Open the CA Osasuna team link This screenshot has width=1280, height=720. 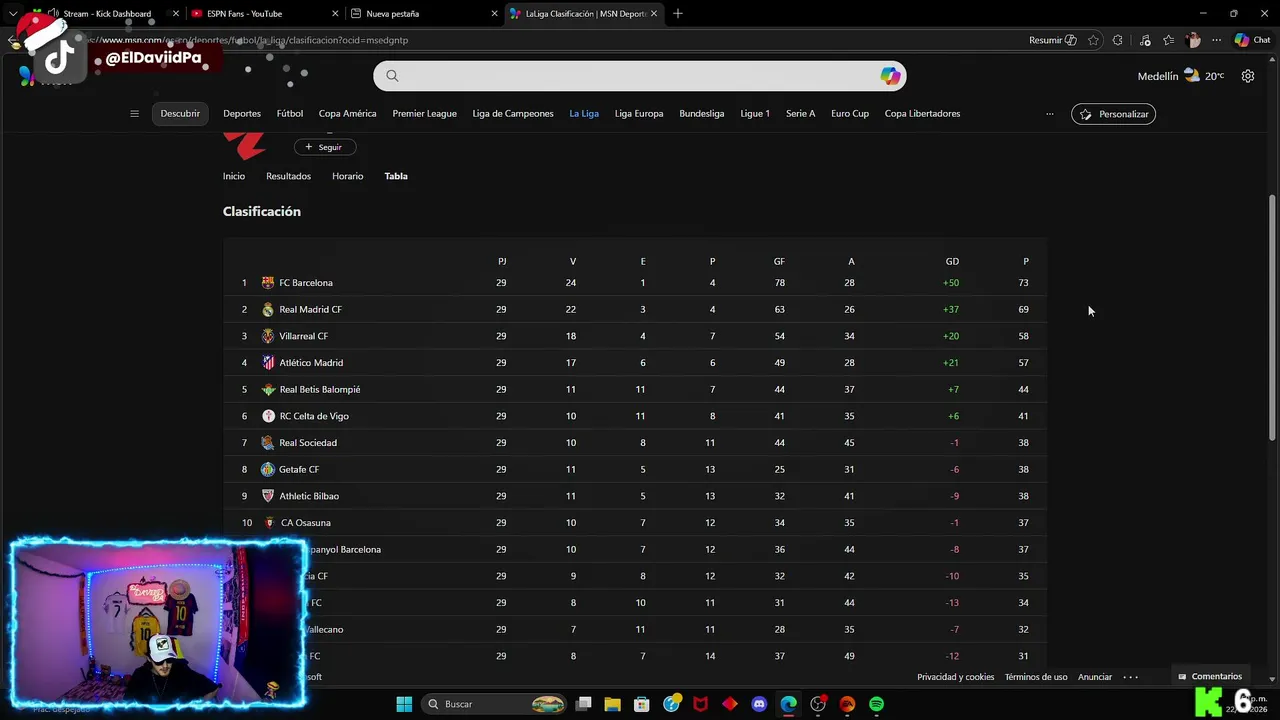pos(305,523)
